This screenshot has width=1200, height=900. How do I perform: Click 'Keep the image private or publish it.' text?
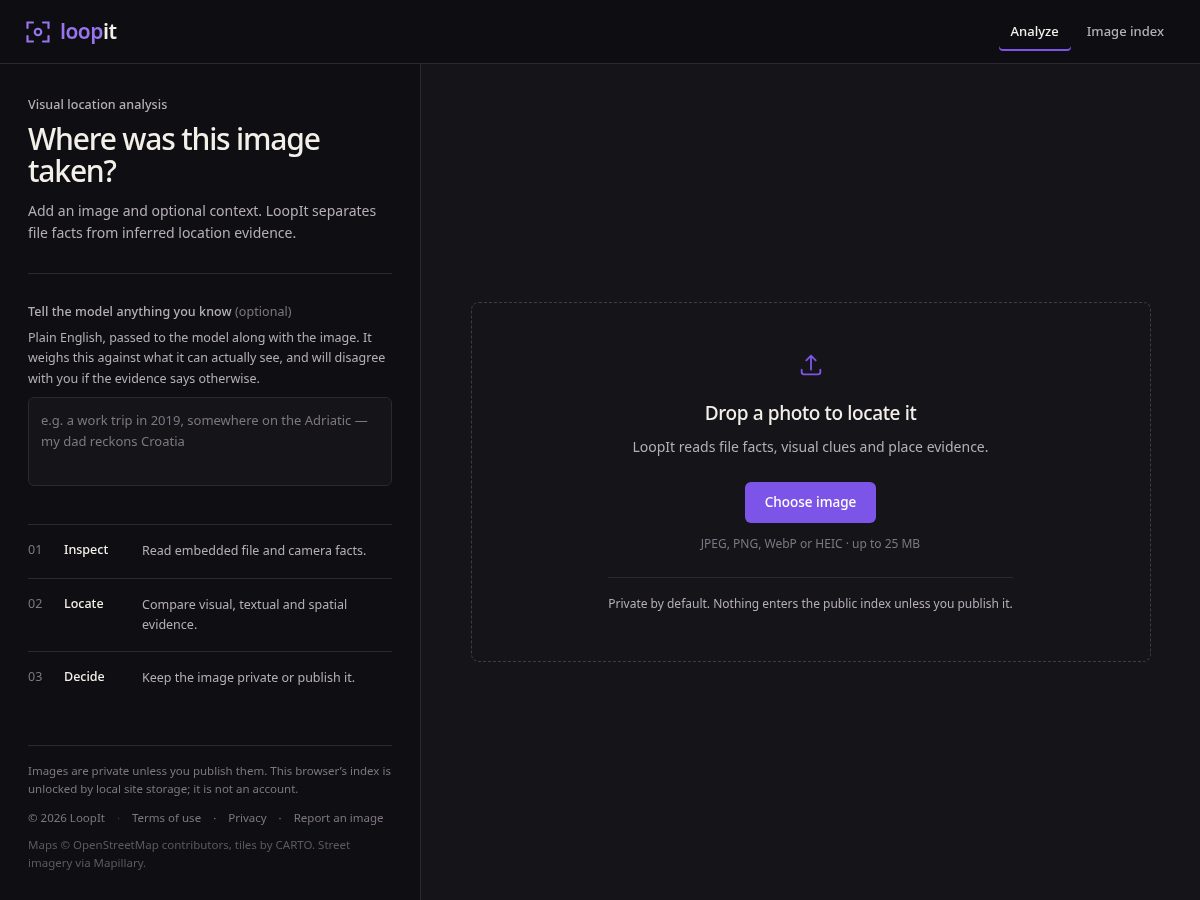point(248,678)
